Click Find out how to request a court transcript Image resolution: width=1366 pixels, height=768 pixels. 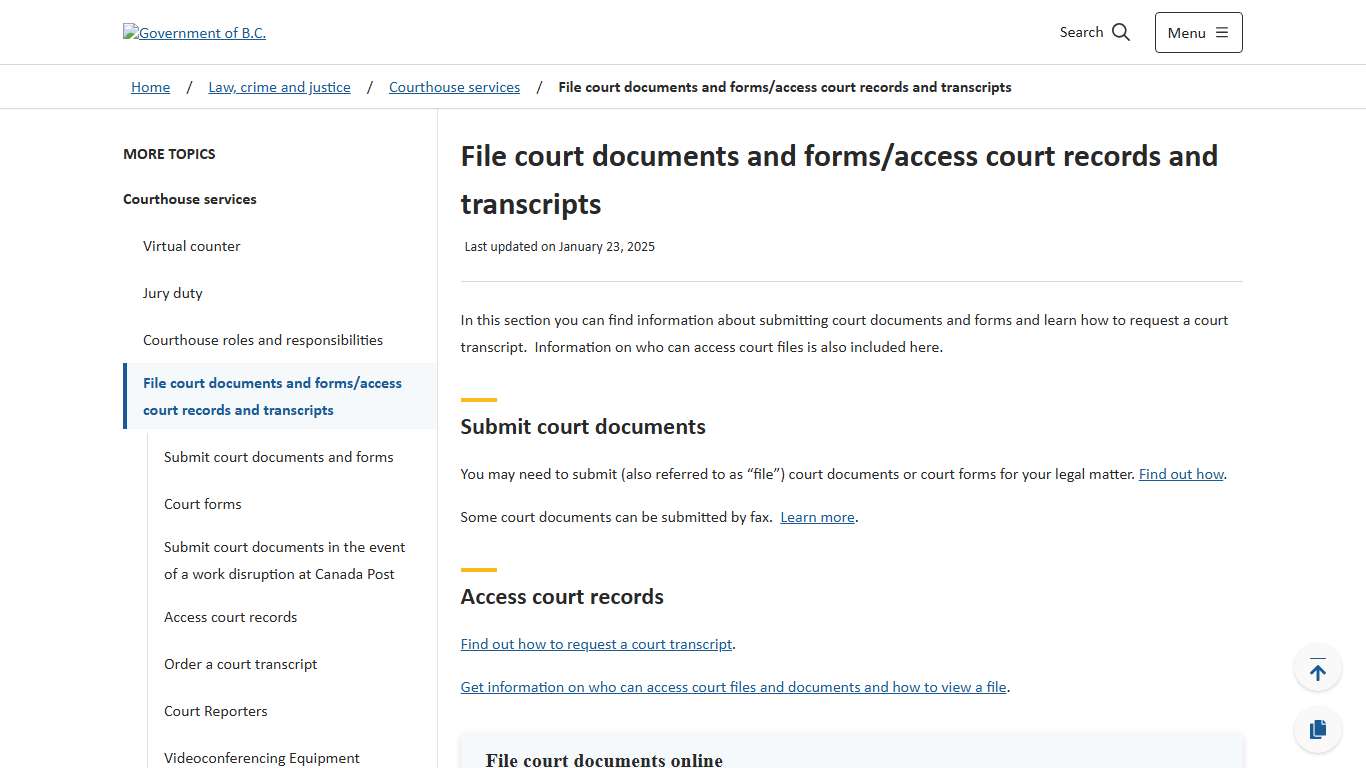(596, 644)
